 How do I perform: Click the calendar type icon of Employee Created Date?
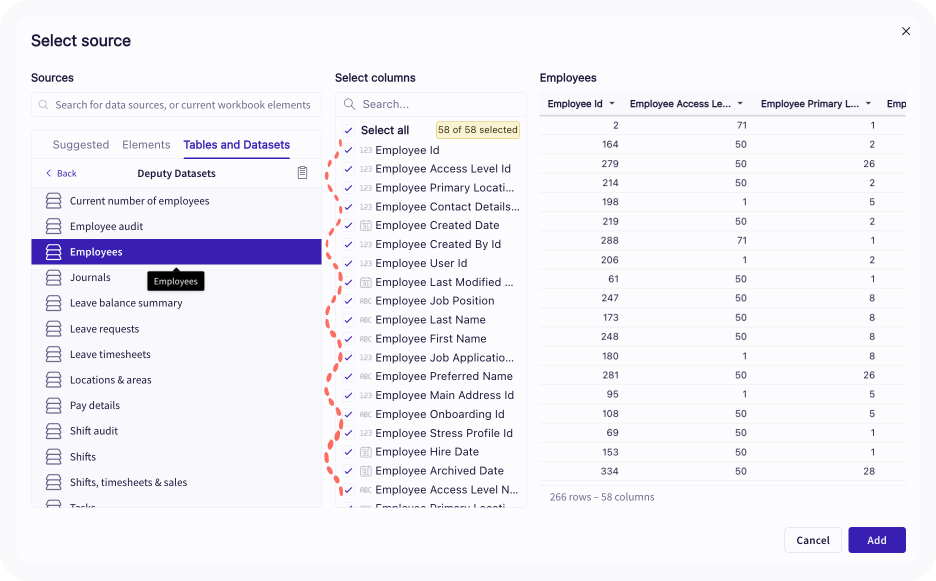[x=365, y=225]
